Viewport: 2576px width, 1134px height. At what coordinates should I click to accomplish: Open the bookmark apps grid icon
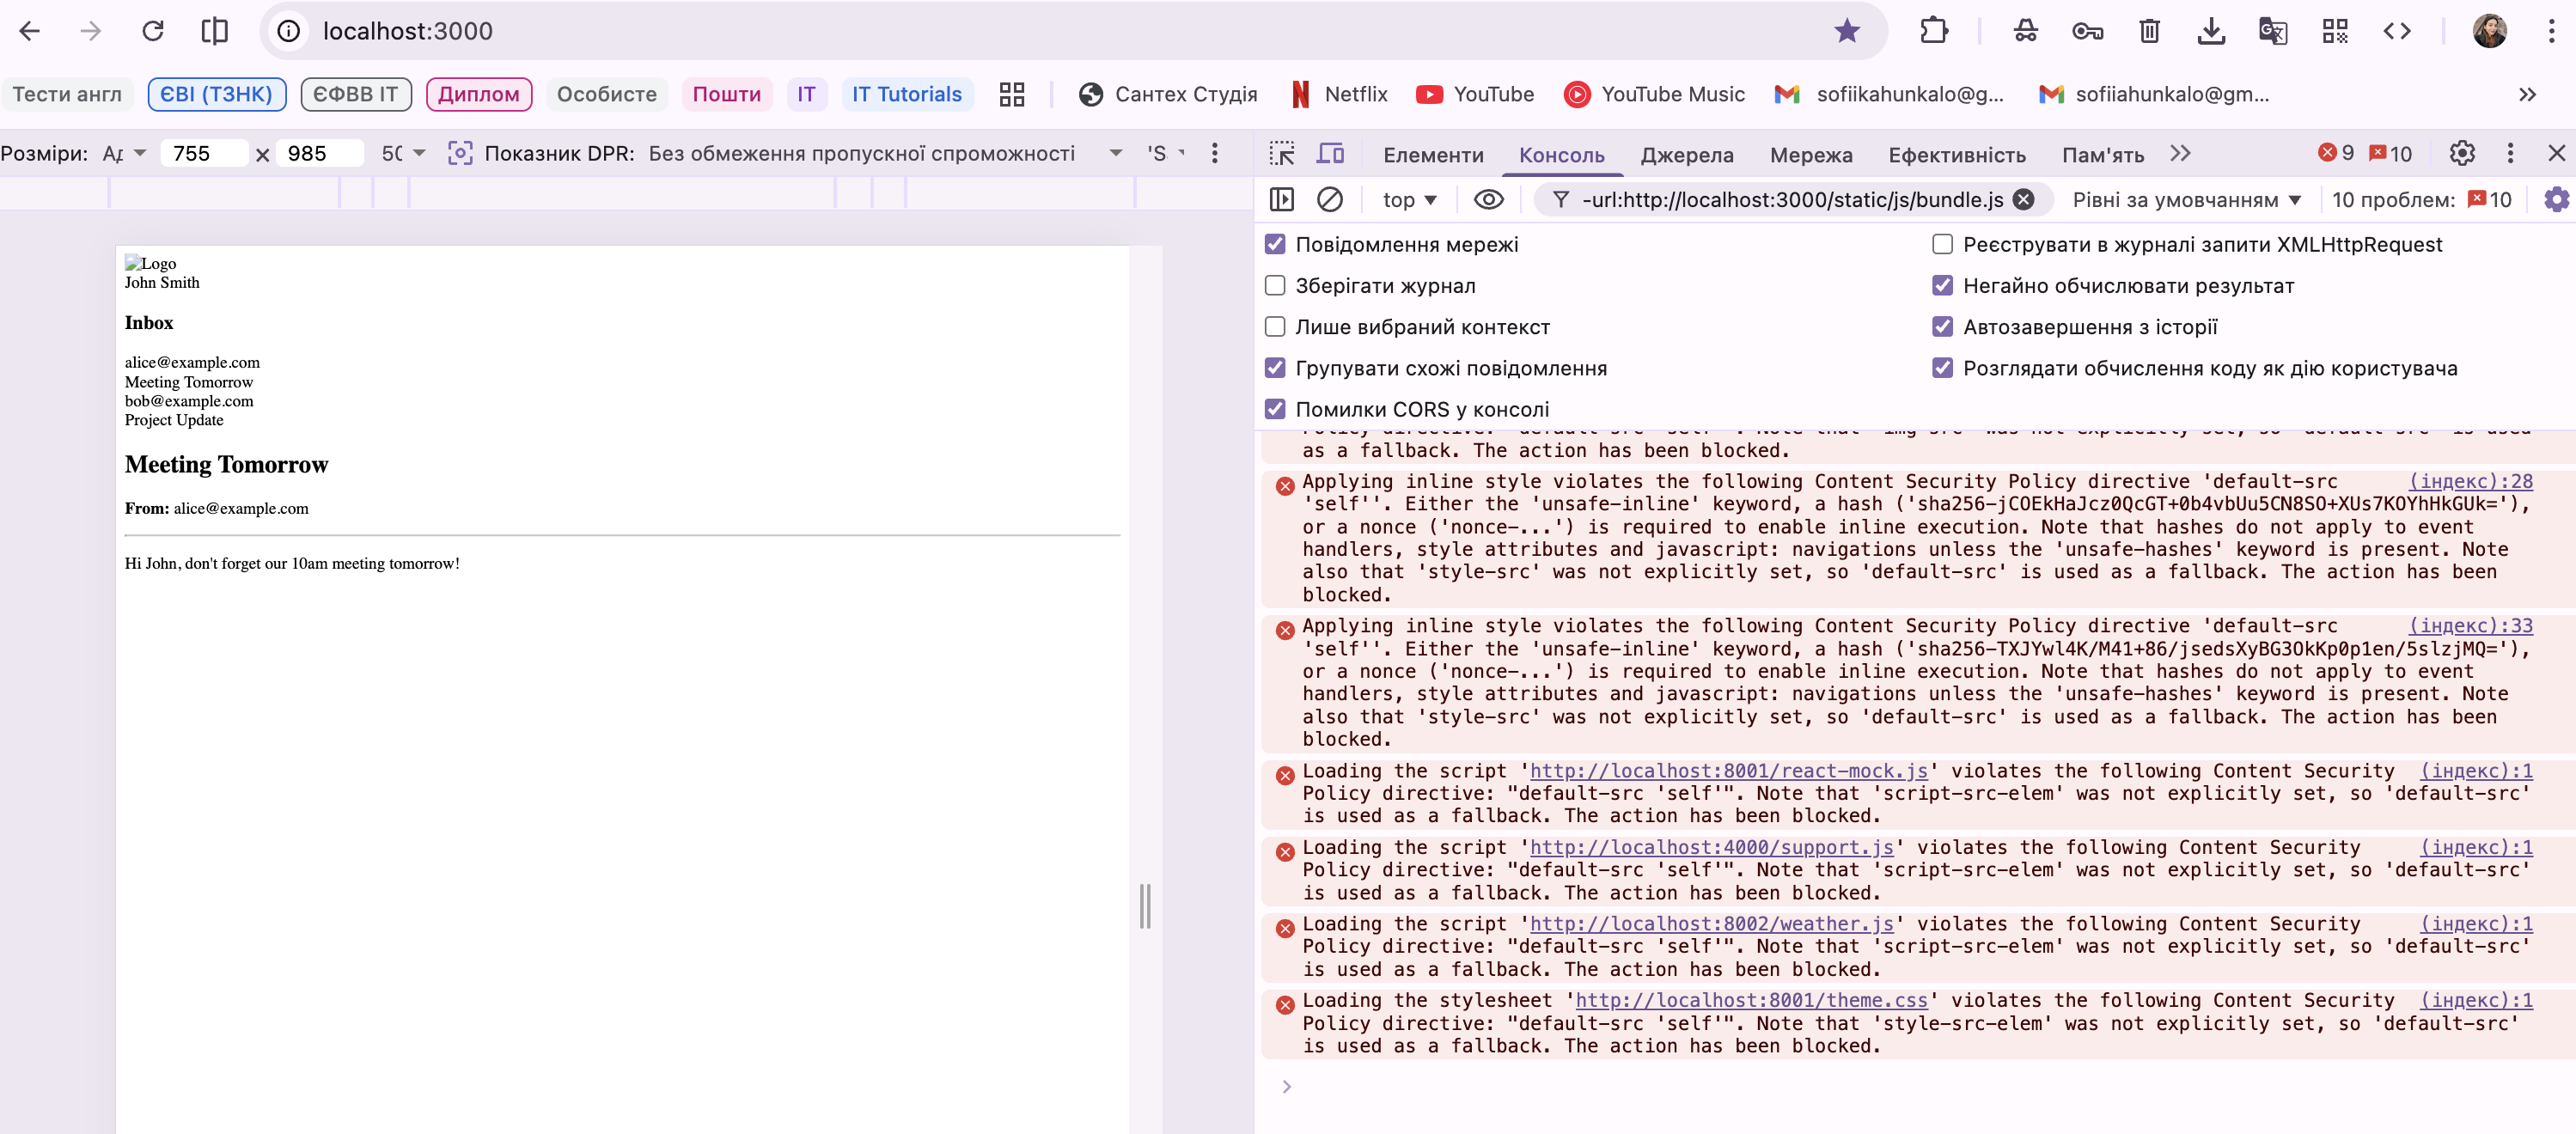[x=1012, y=94]
